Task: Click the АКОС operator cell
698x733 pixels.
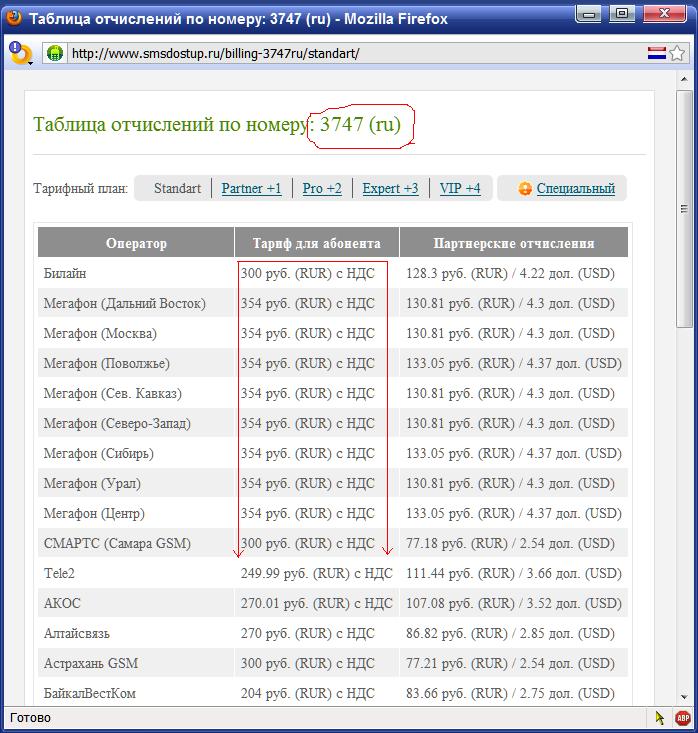Action: [x=136, y=603]
